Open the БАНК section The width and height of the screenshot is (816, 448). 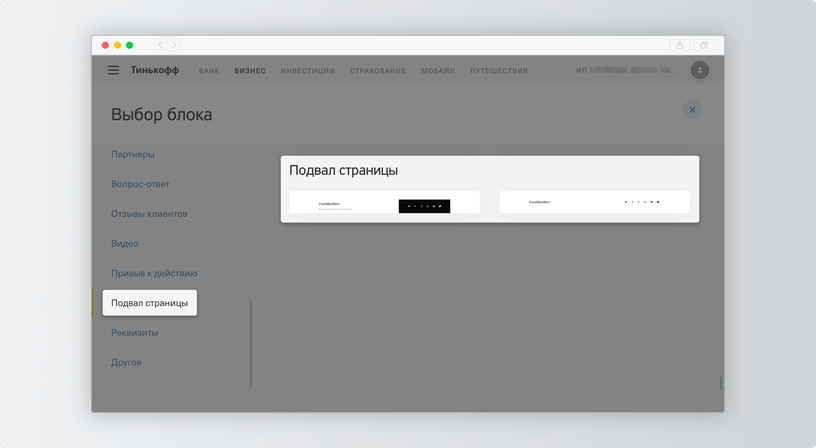[x=209, y=71]
